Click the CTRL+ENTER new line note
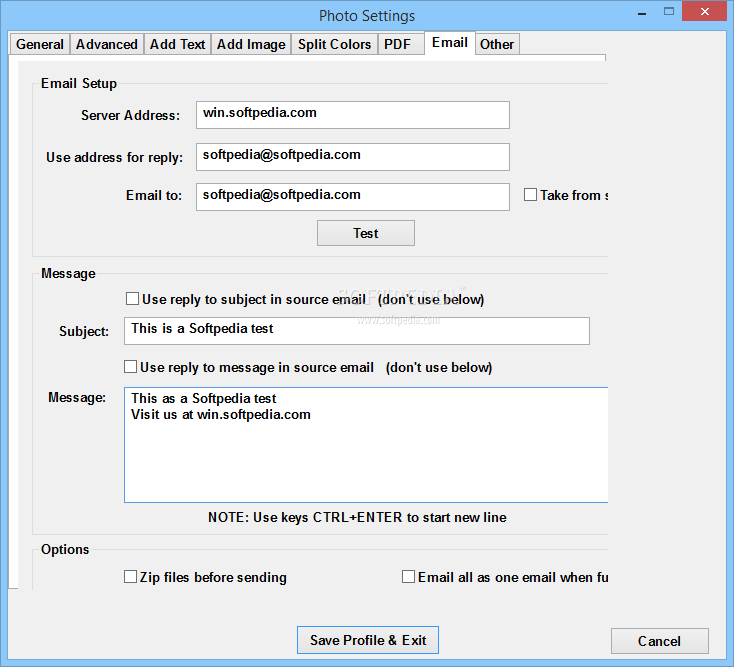This screenshot has height=667, width=734. tap(357, 517)
